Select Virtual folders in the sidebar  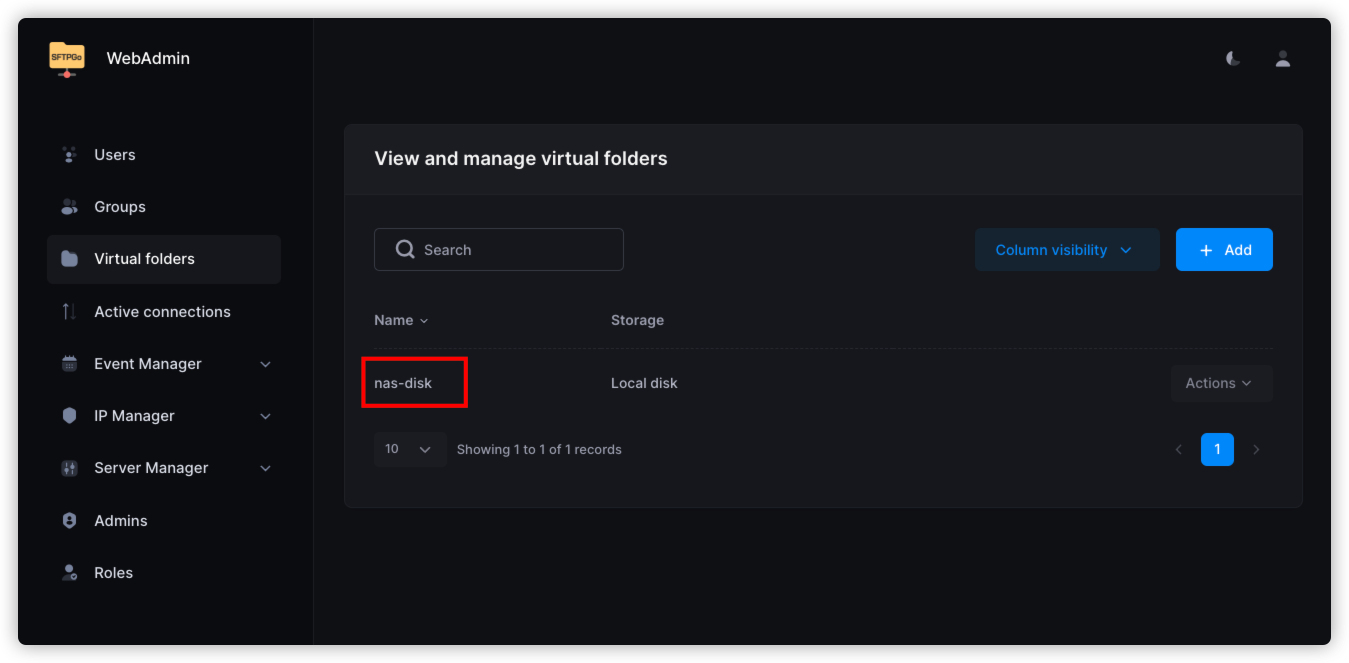144,259
